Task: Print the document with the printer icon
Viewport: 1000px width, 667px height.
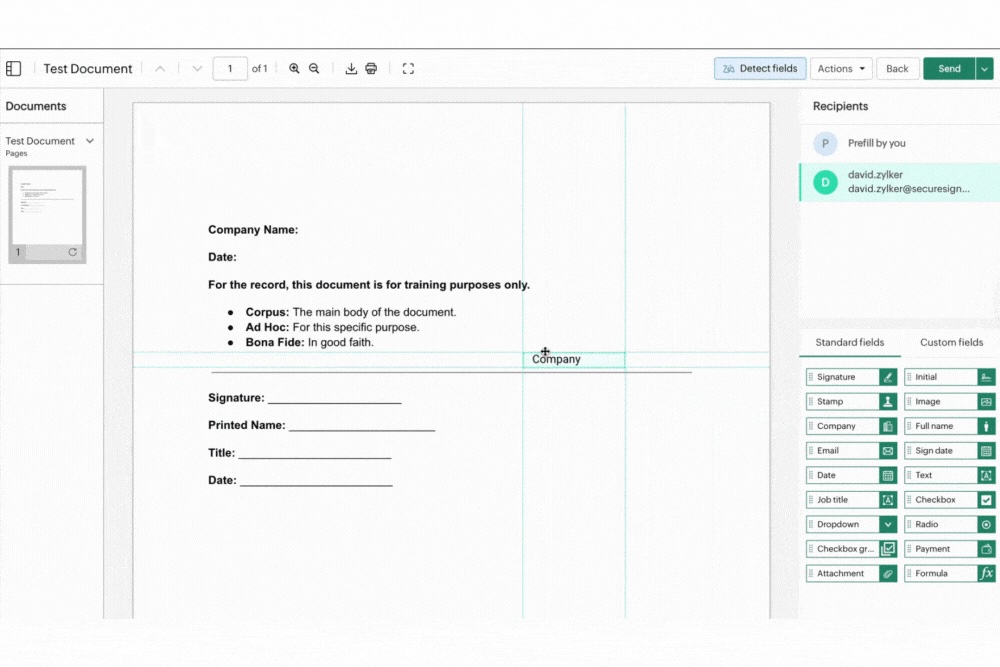Action: point(371,69)
